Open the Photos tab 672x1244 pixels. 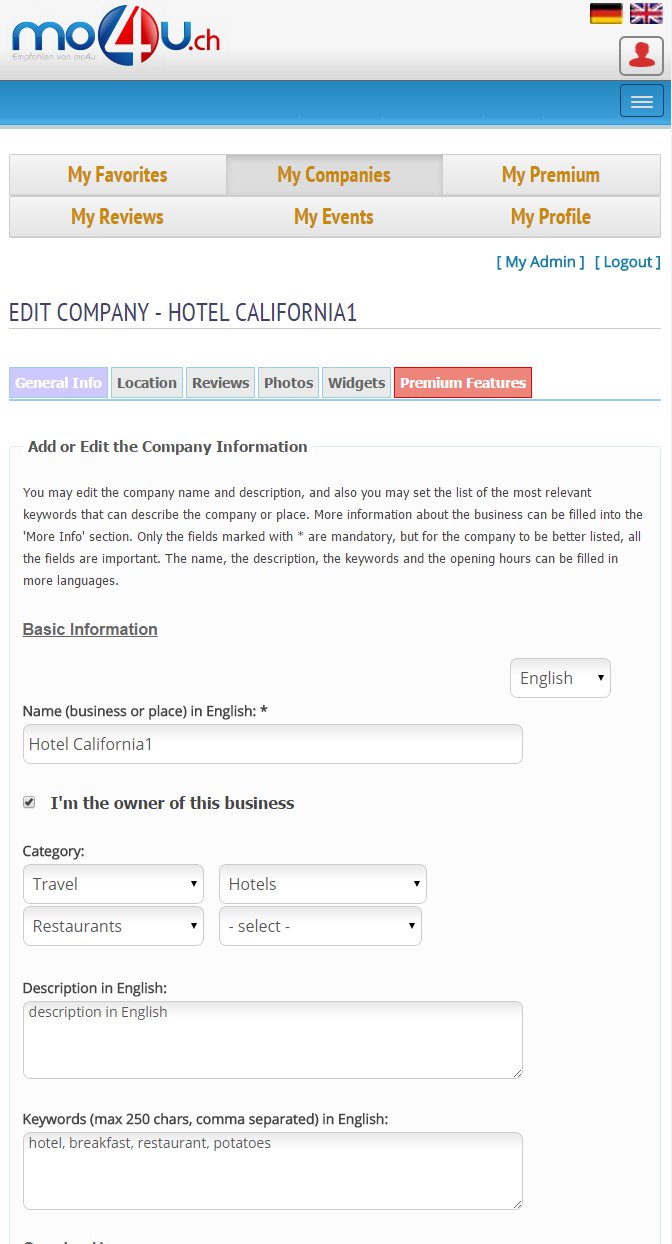click(x=289, y=383)
